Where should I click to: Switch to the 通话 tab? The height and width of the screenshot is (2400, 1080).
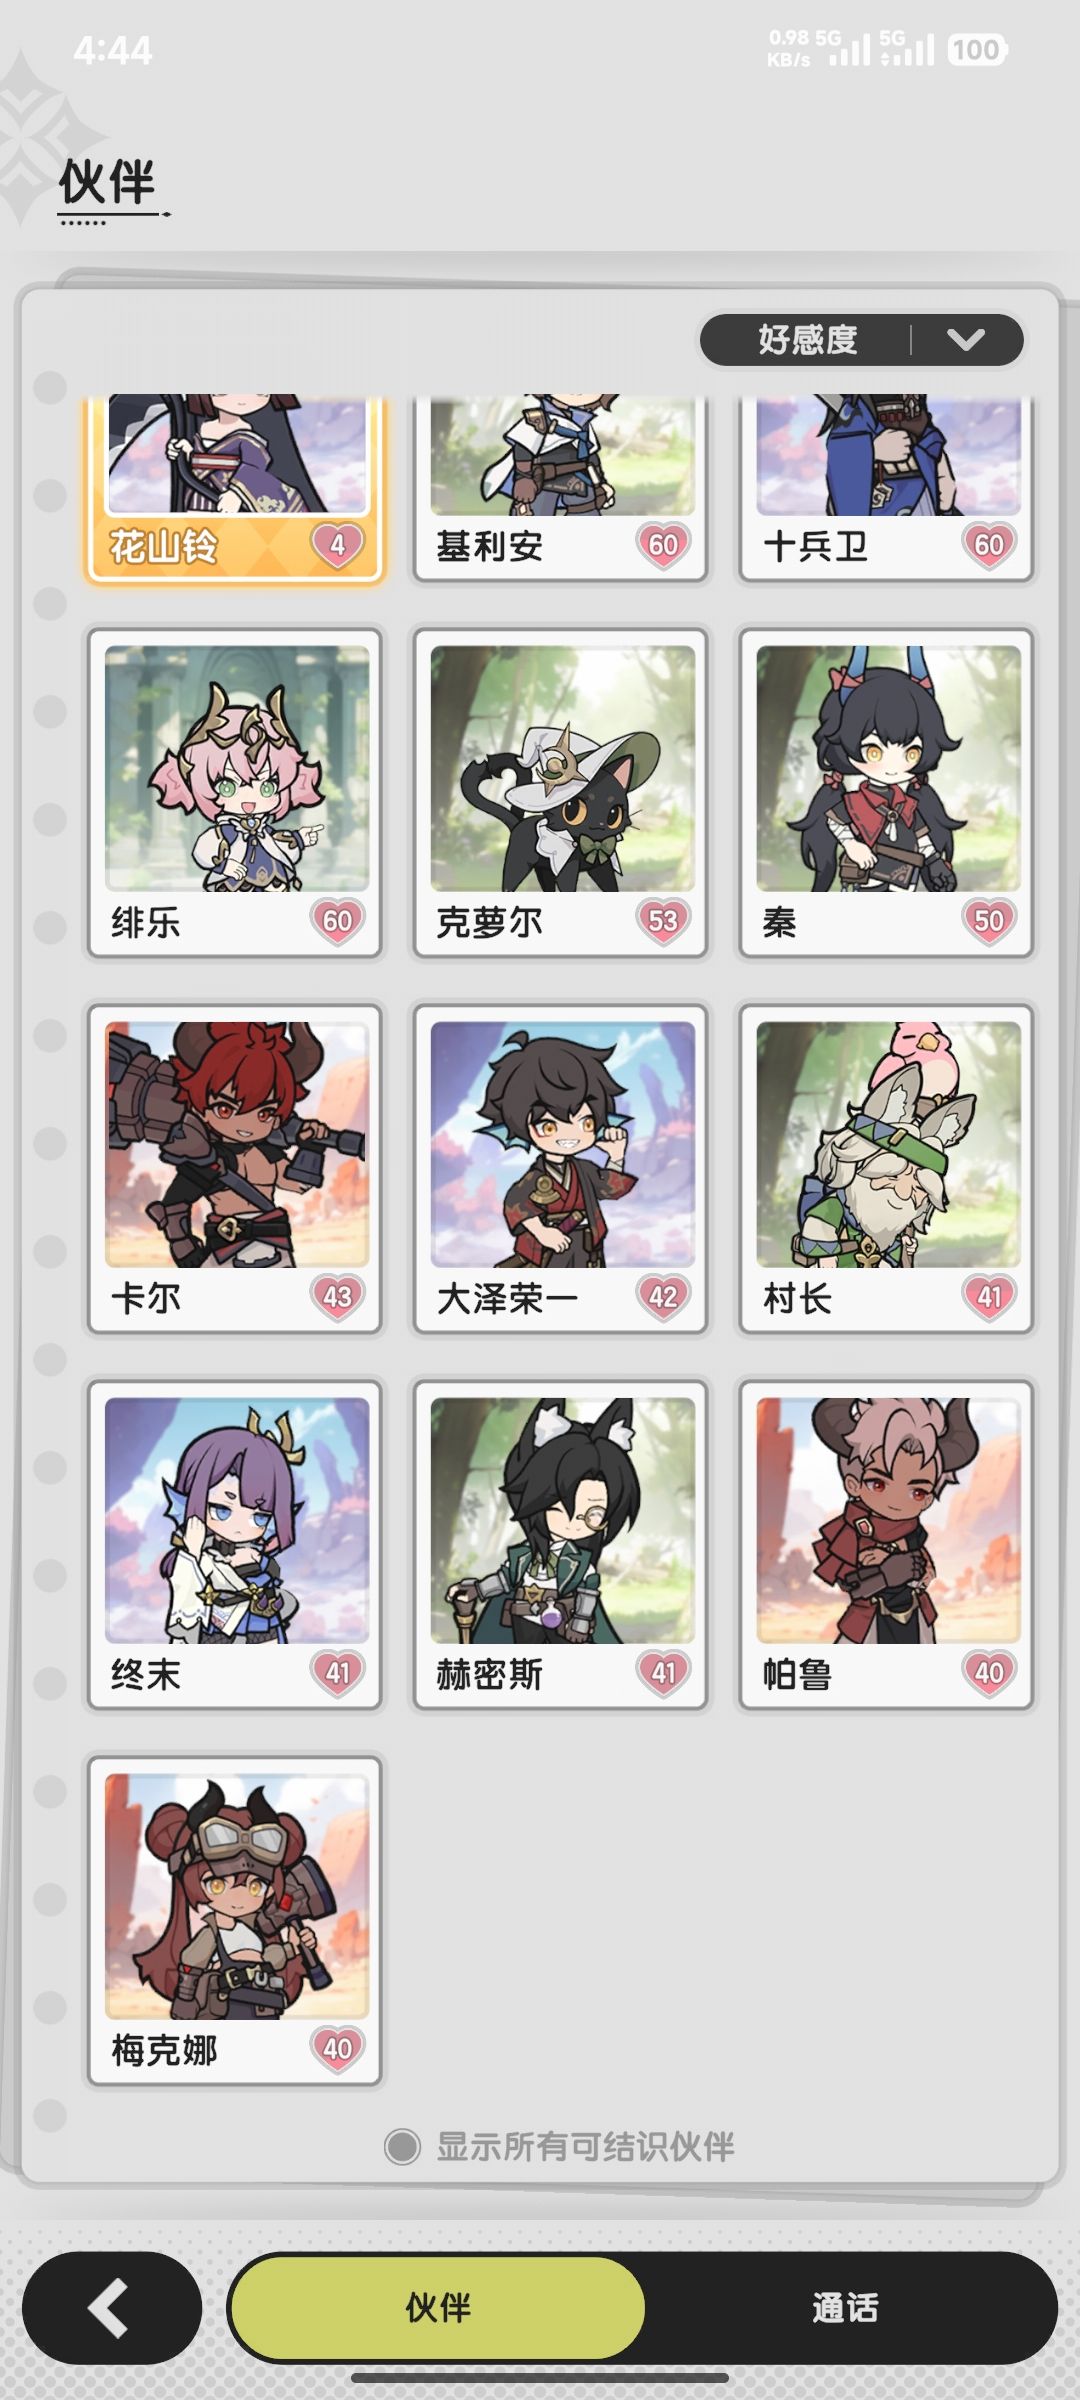click(x=845, y=2308)
